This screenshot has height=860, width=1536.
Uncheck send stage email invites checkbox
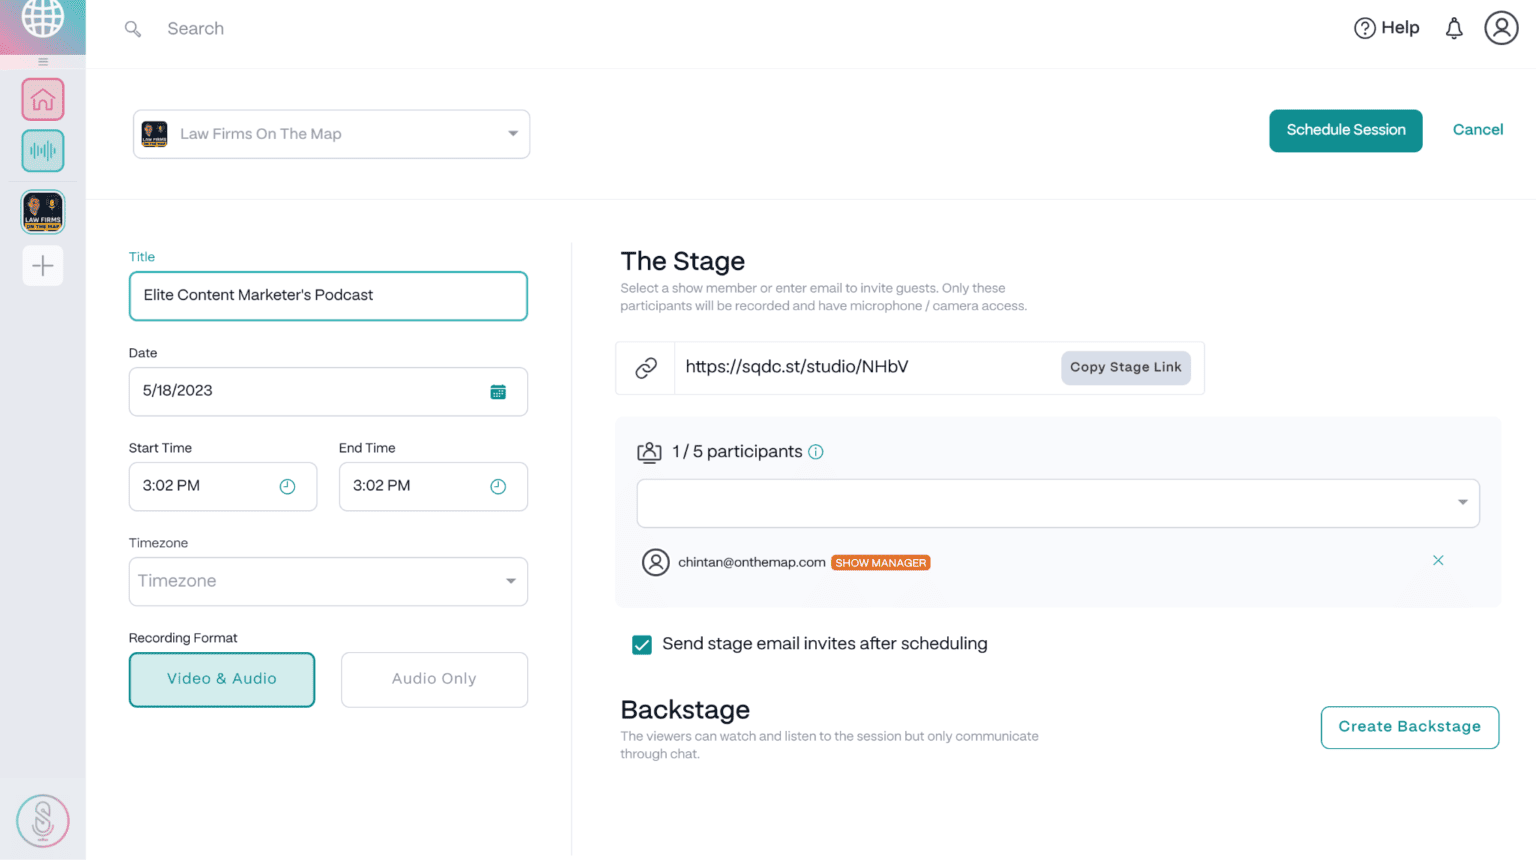(x=642, y=645)
